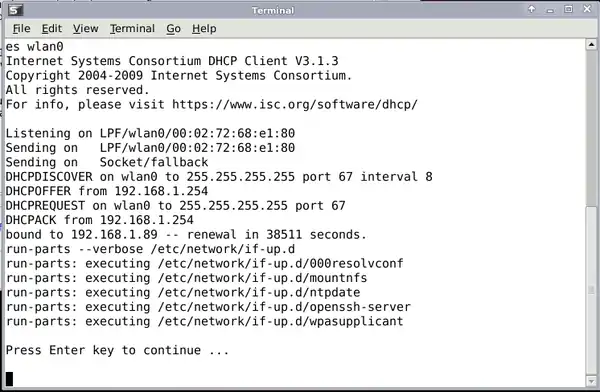Open the Terminal menu
This screenshot has height=392, width=600.
coord(132,29)
